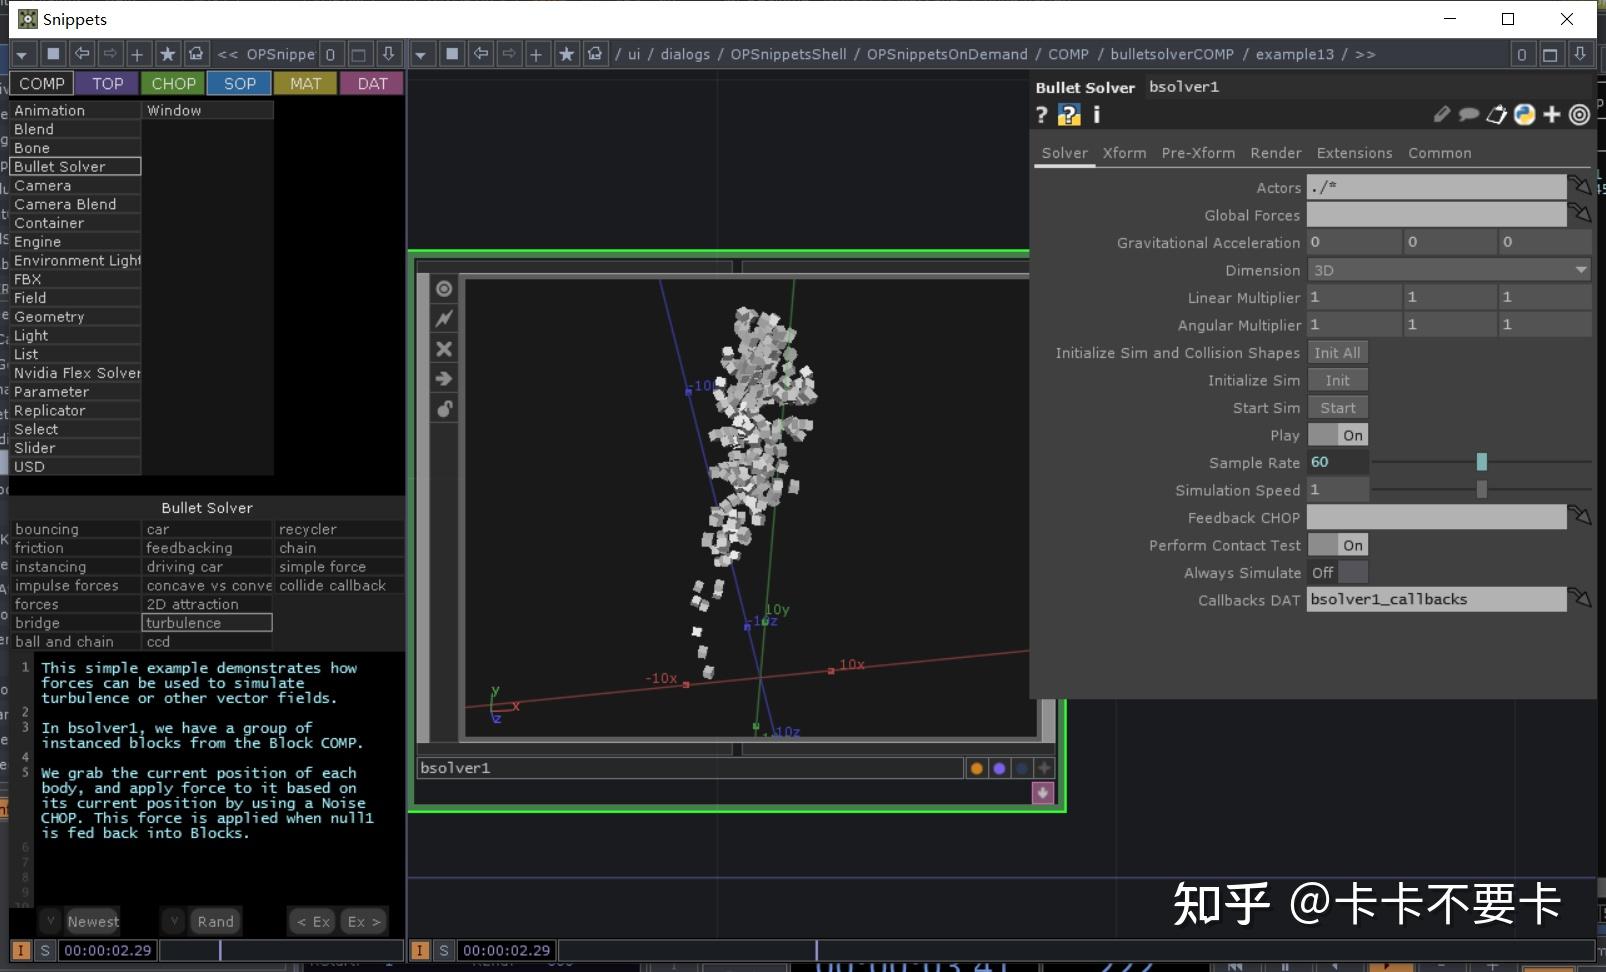Click the Python expression icon in the parameter header
Screen dimensions: 1606x972
tap(1524, 114)
